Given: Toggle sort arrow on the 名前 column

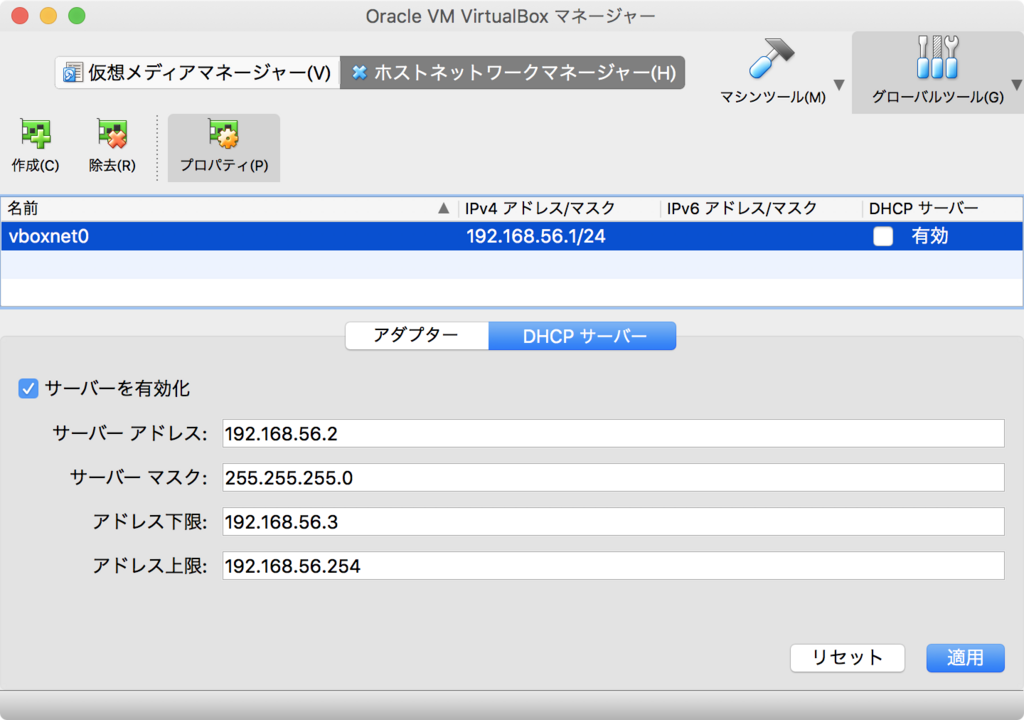Looking at the screenshot, I should tap(443, 208).
